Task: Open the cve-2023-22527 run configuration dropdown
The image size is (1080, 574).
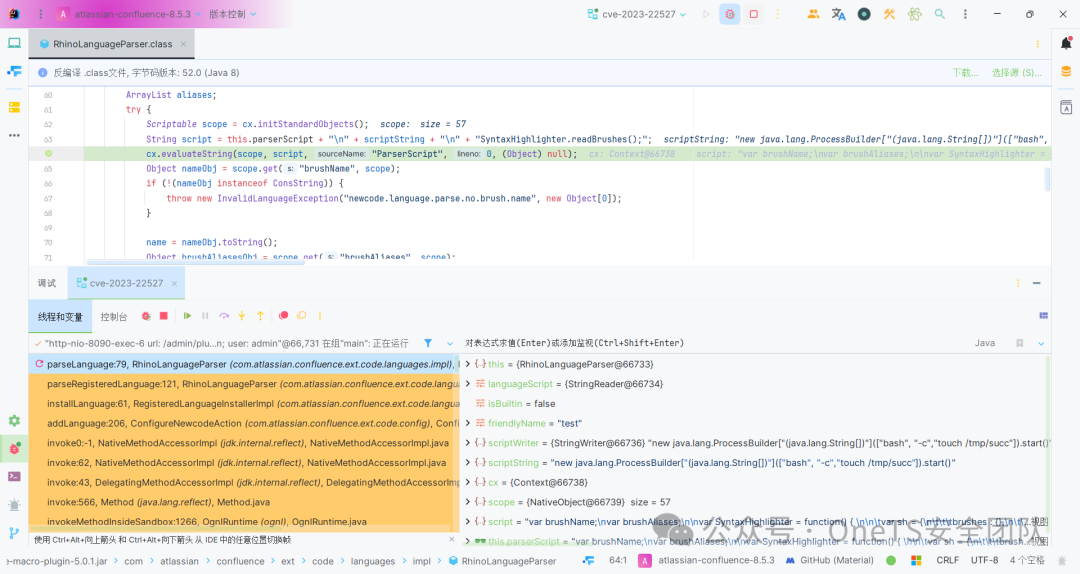Action: coord(637,14)
